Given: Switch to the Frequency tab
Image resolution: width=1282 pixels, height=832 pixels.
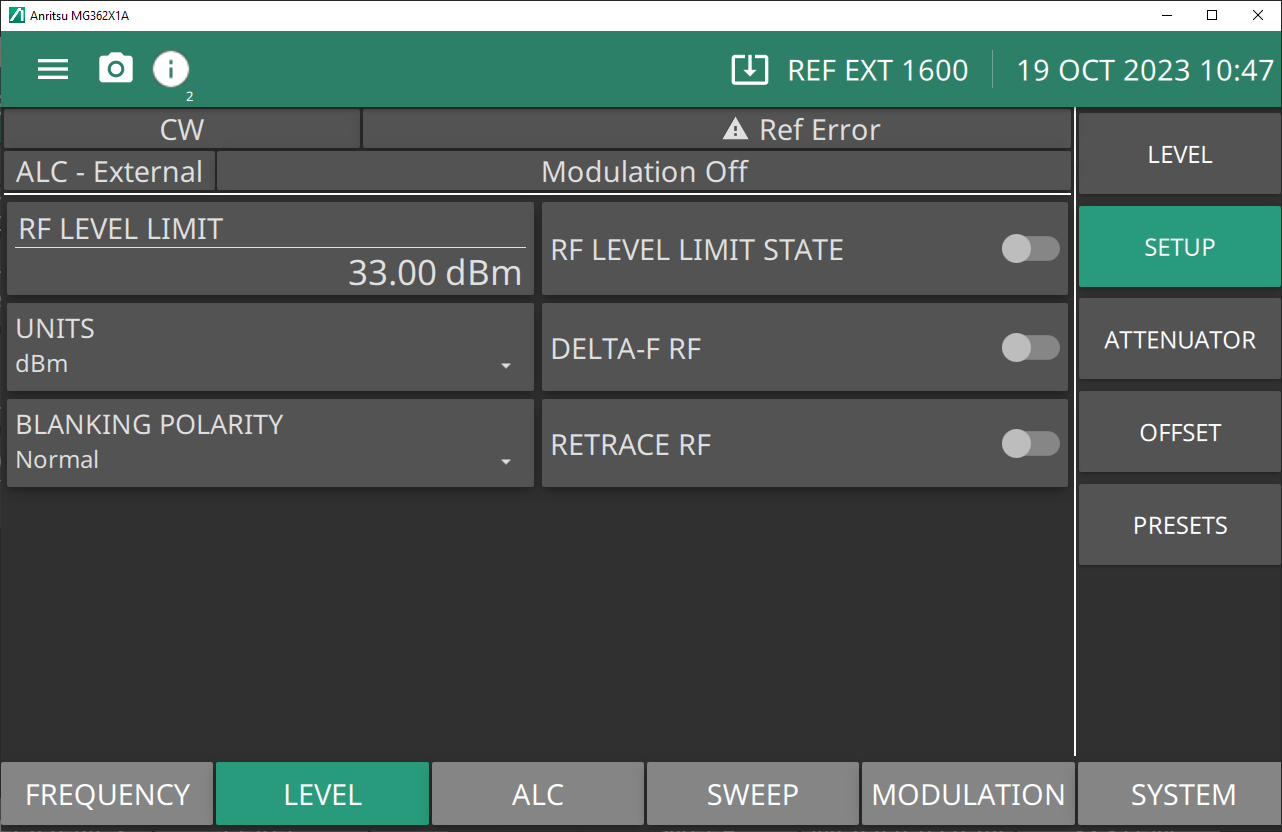Looking at the screenshot, I should (x=107, y=795).
